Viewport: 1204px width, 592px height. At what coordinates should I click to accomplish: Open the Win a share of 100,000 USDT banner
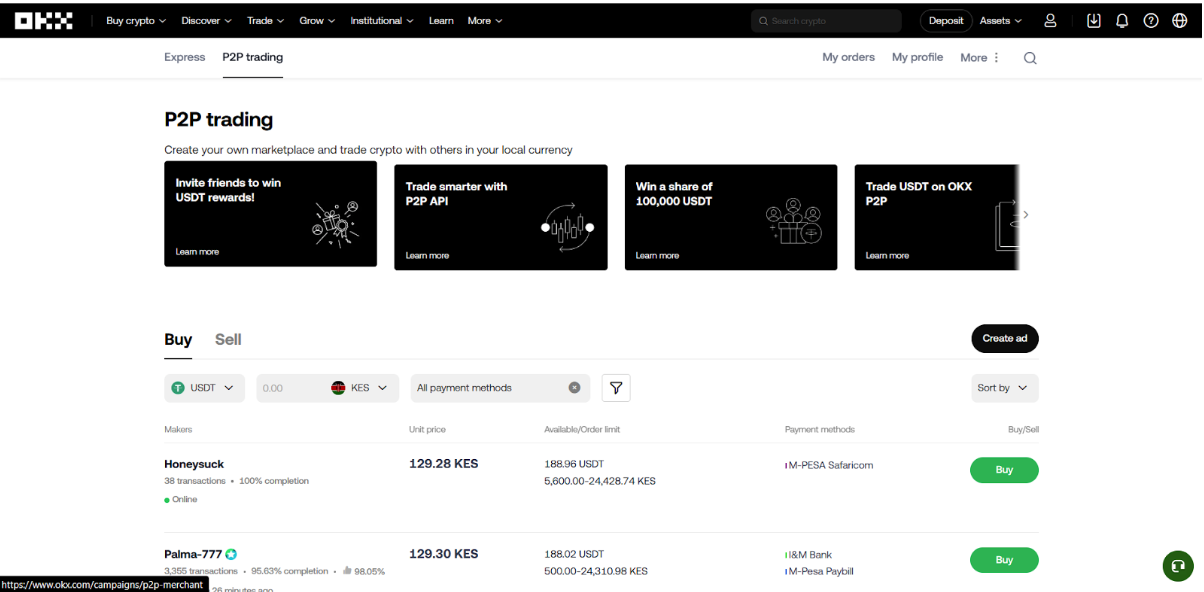pyautogui.click(x=731, y=217)
